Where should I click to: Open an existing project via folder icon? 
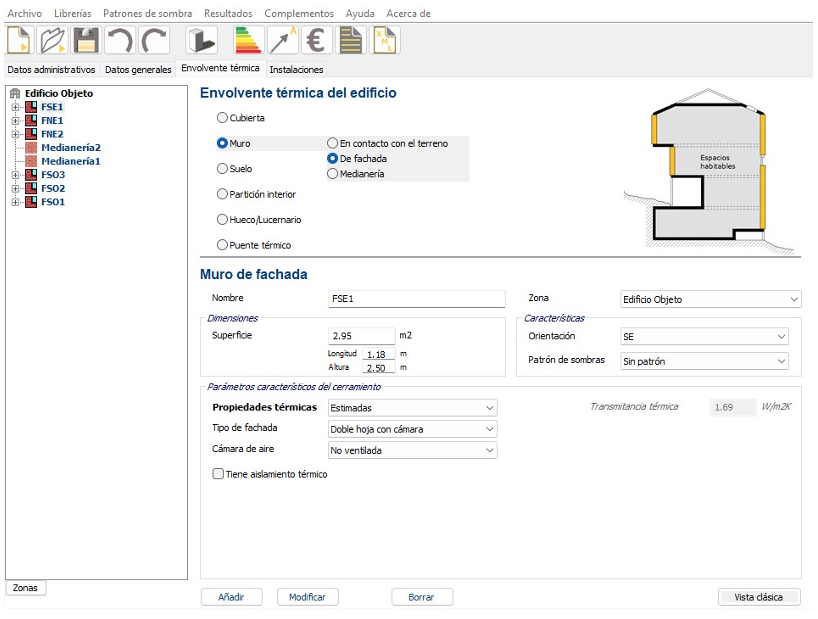pos(53,41)
